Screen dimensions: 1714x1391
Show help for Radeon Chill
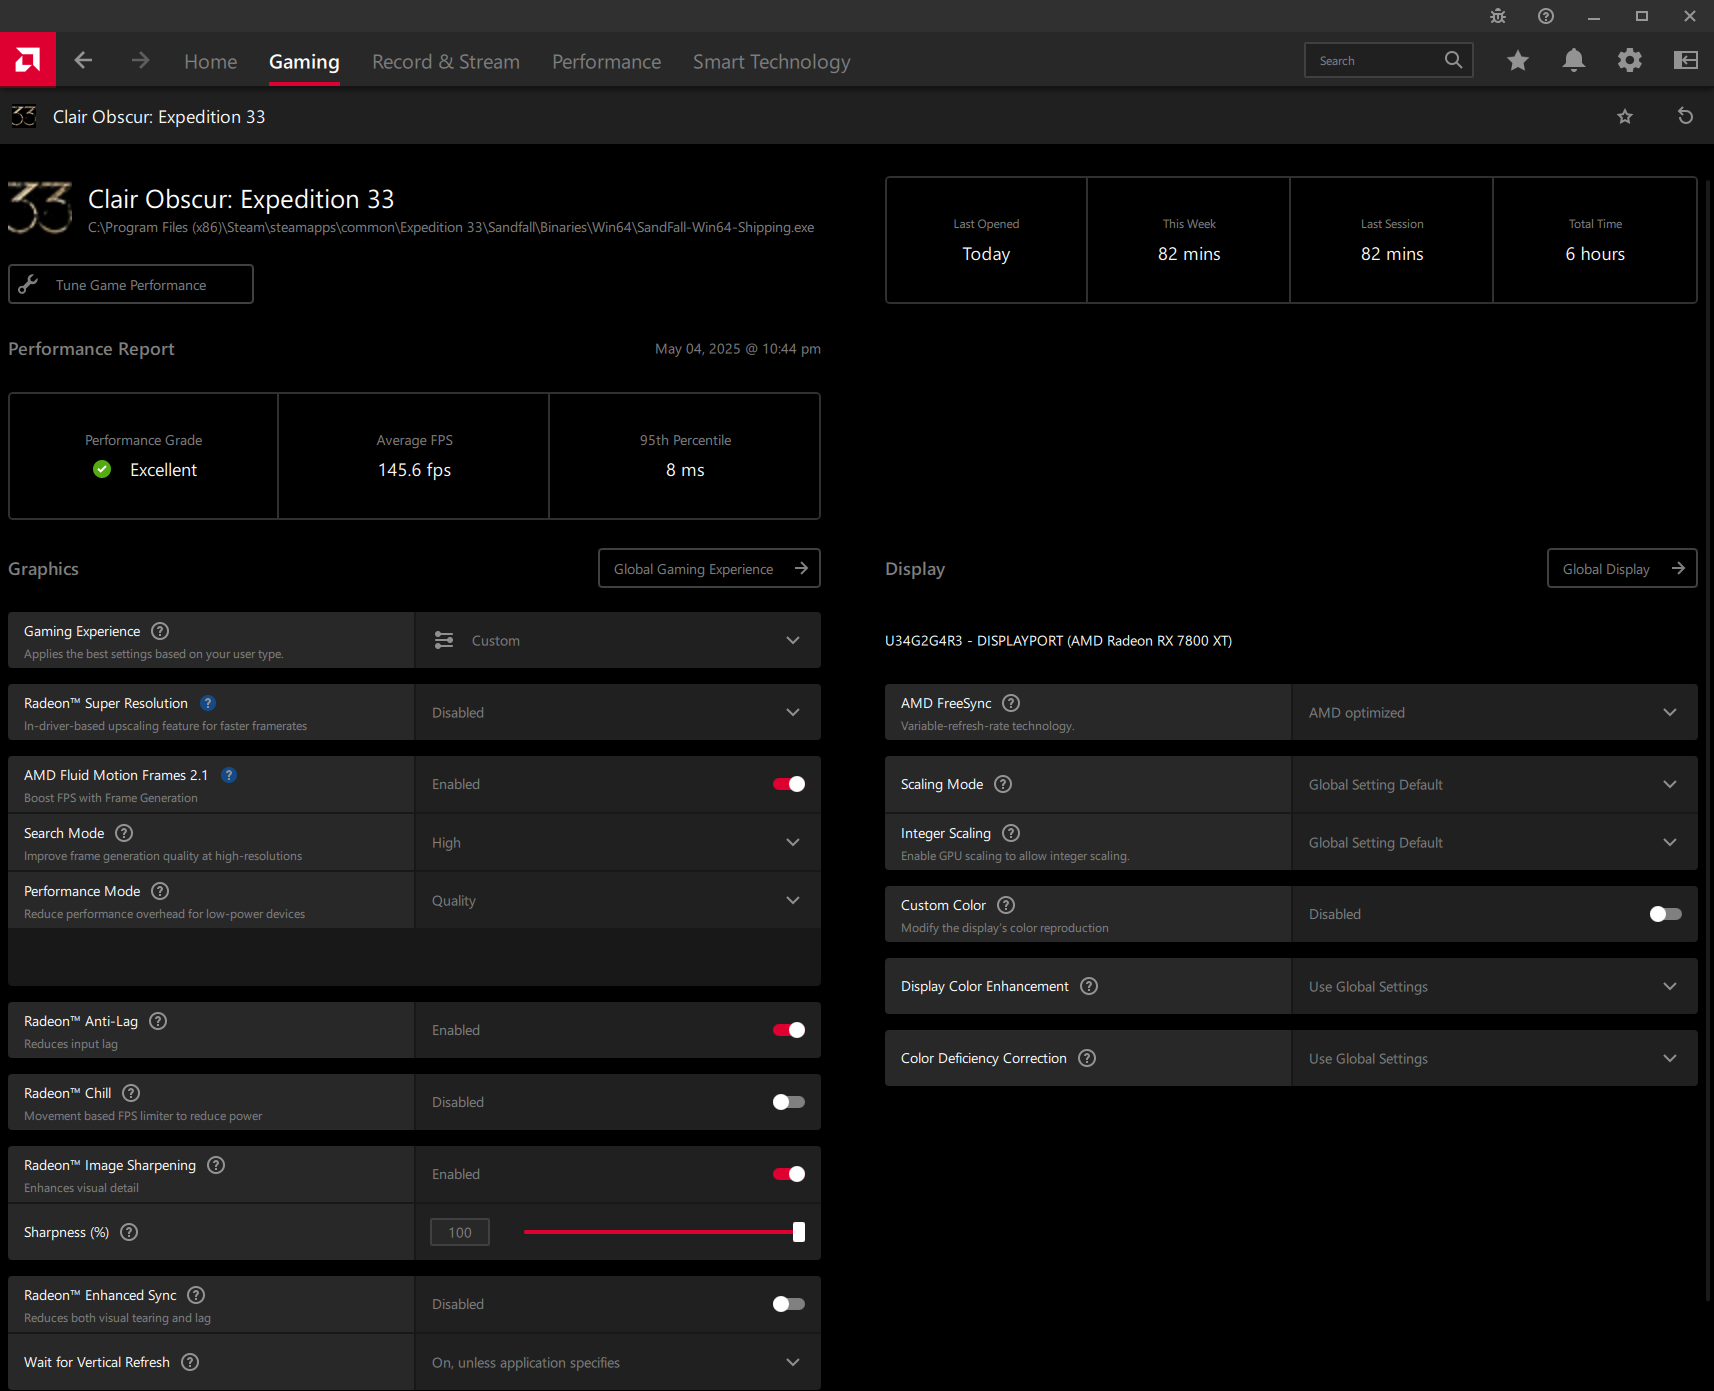point(131,1093)
